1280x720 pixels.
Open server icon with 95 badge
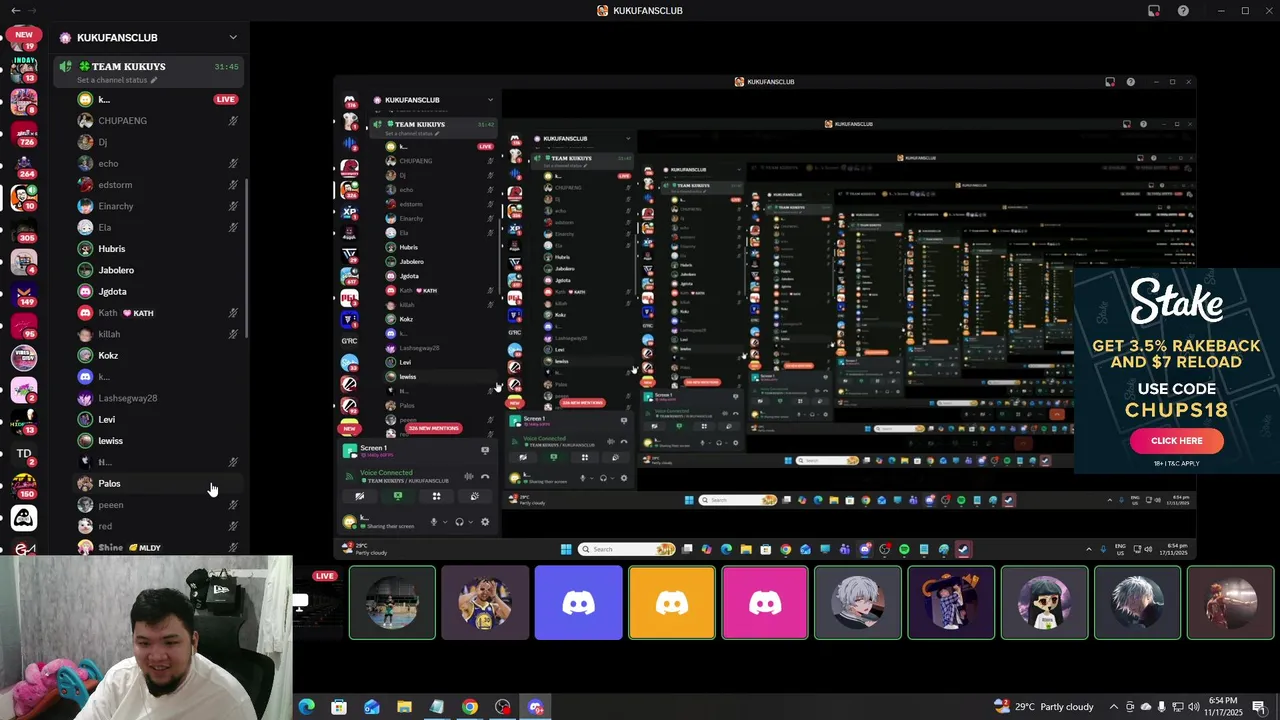click(x=24, y=325)
